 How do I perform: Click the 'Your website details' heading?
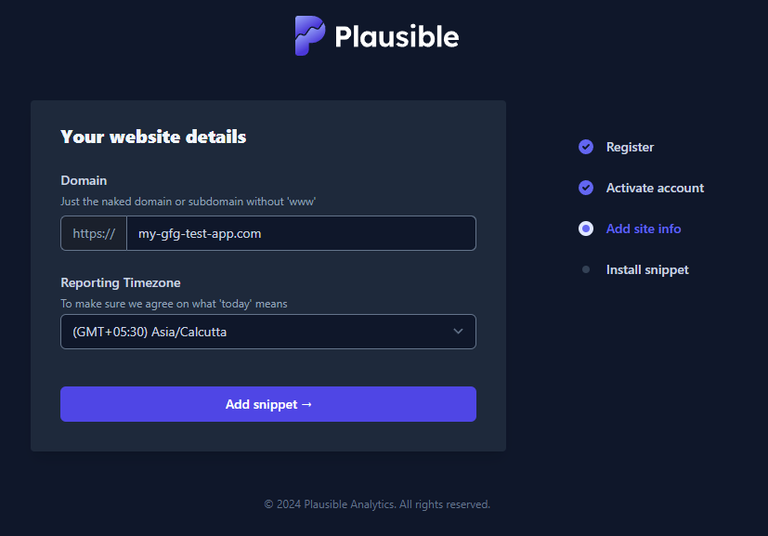153,137
